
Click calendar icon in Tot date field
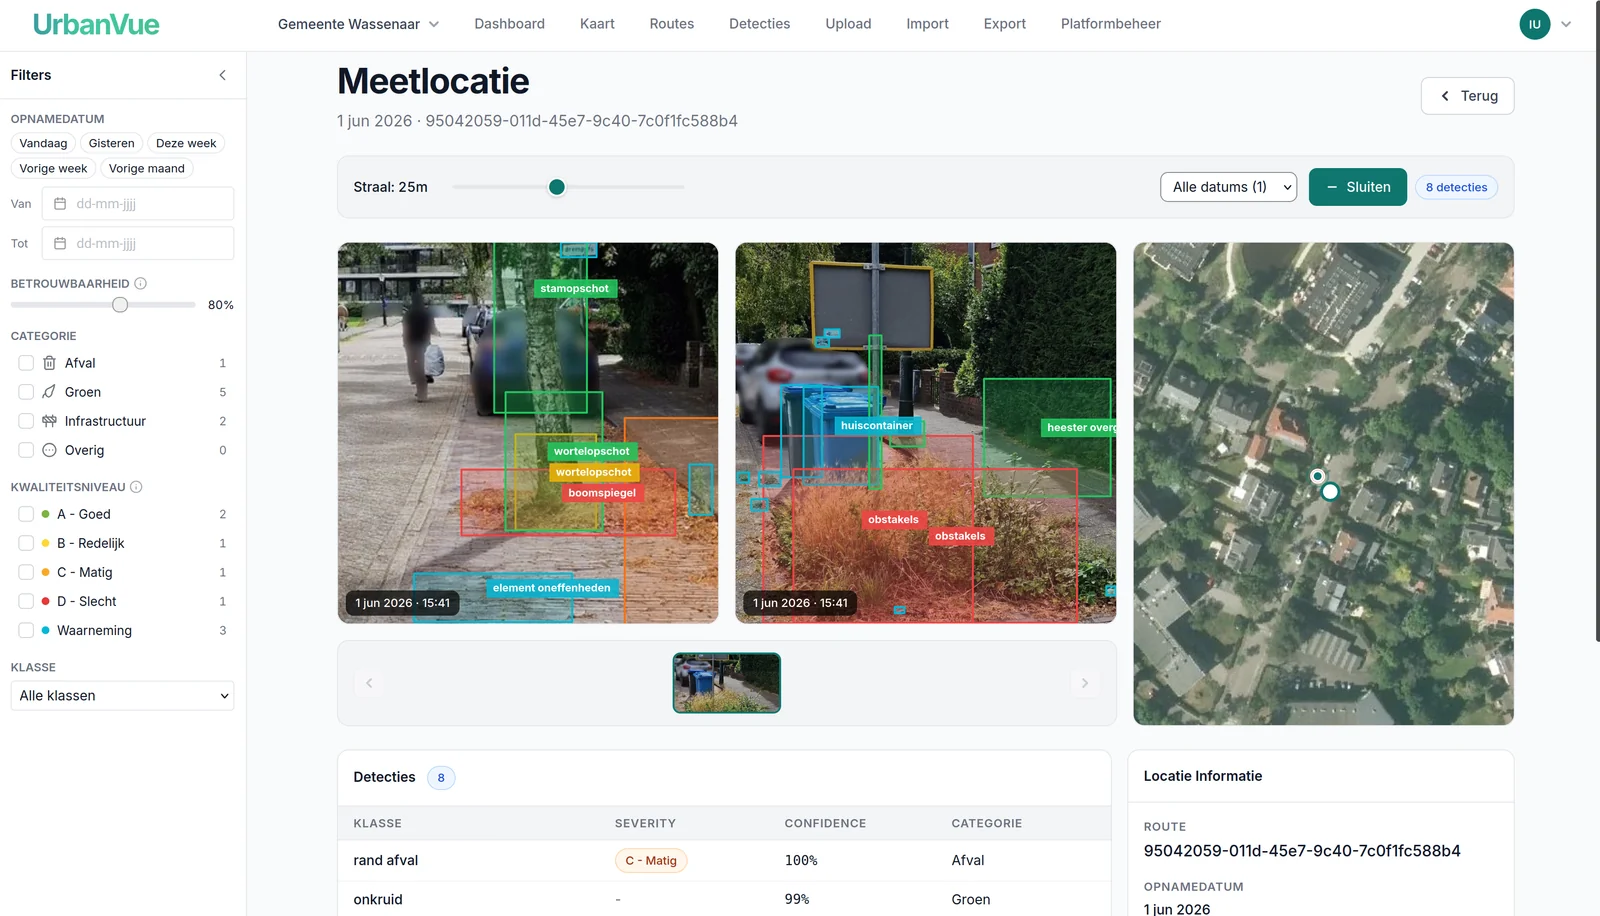point(60,243)
